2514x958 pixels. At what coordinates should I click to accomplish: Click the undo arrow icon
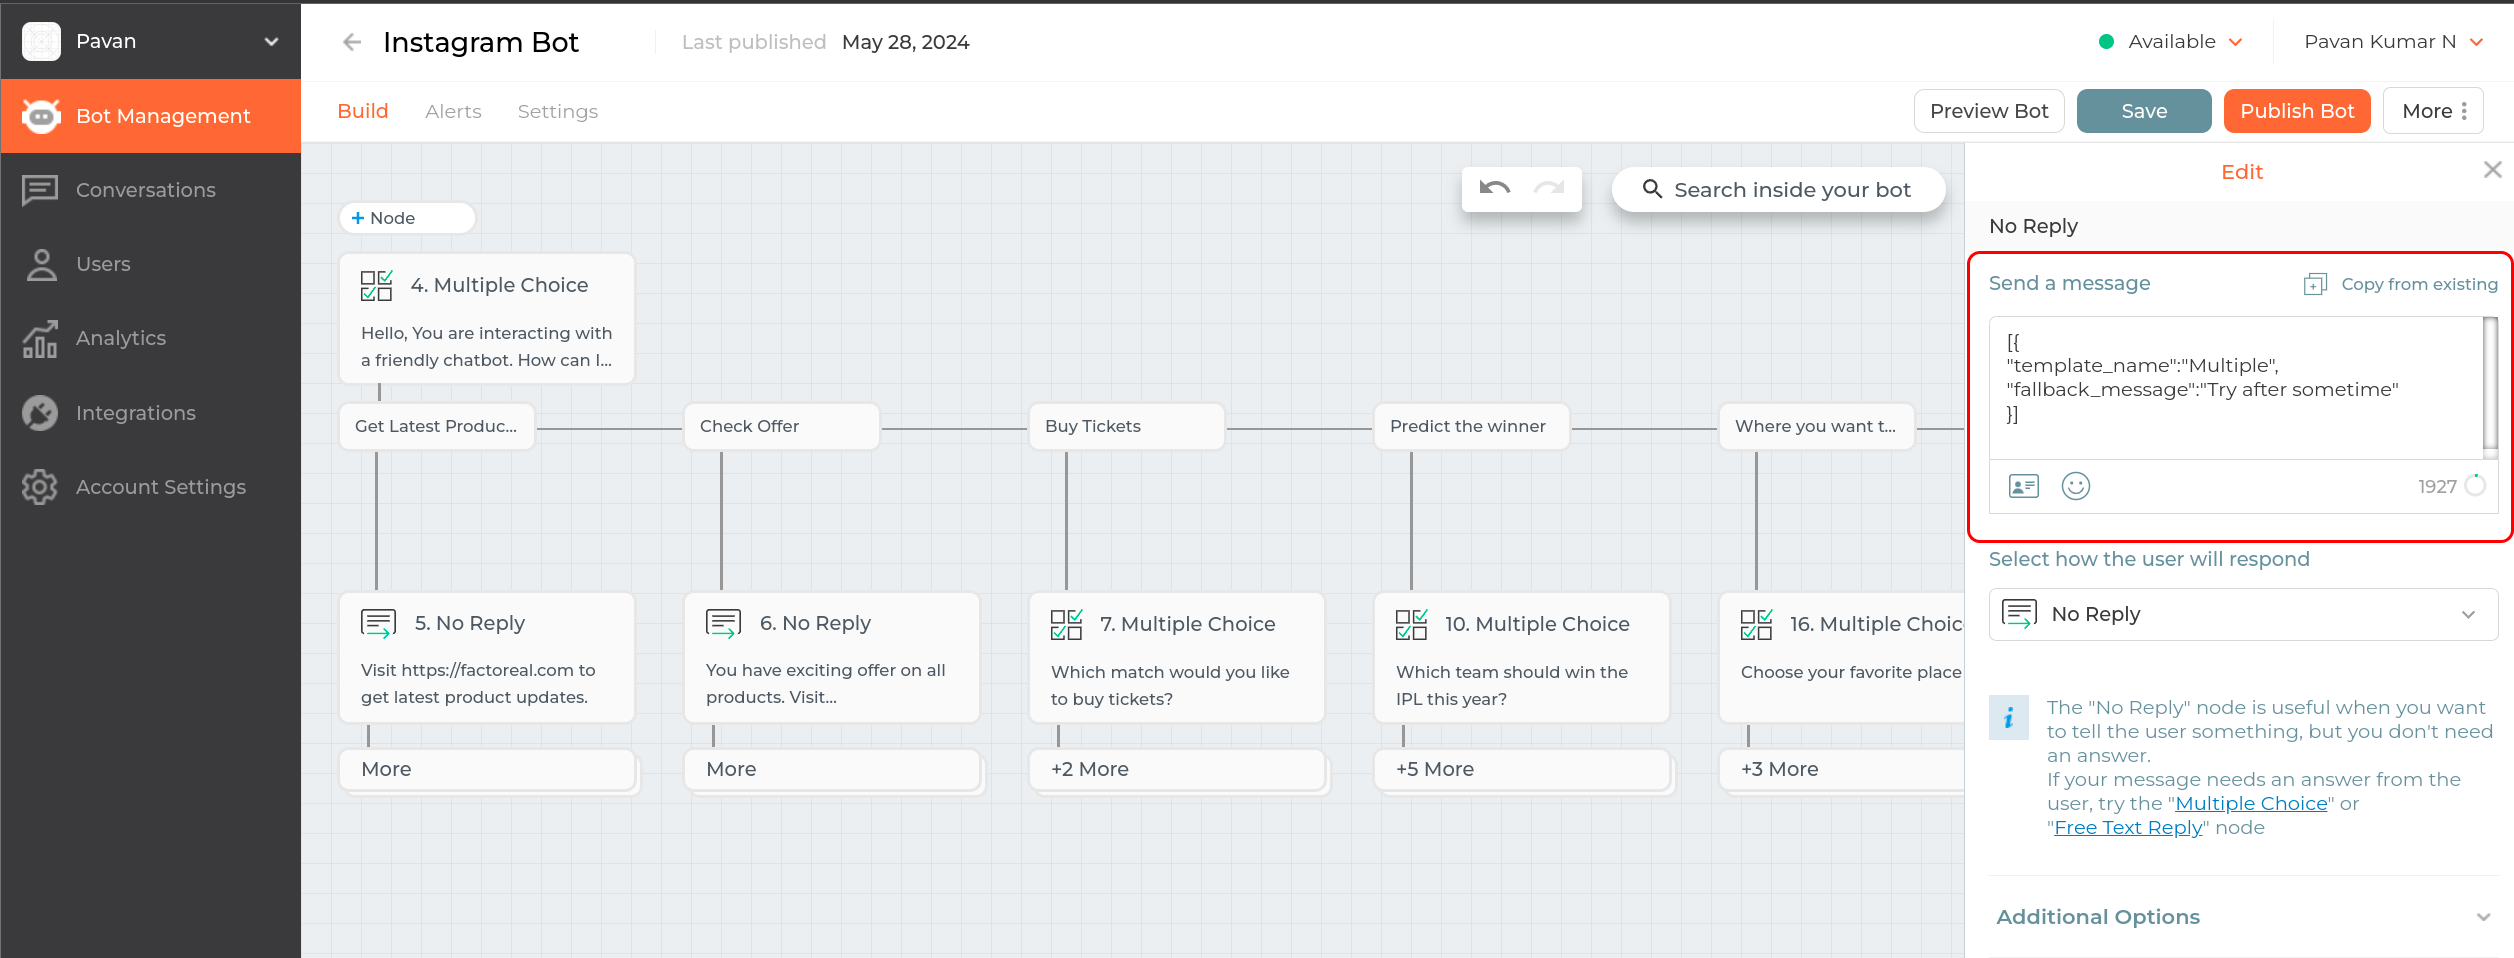[1494, 188]
